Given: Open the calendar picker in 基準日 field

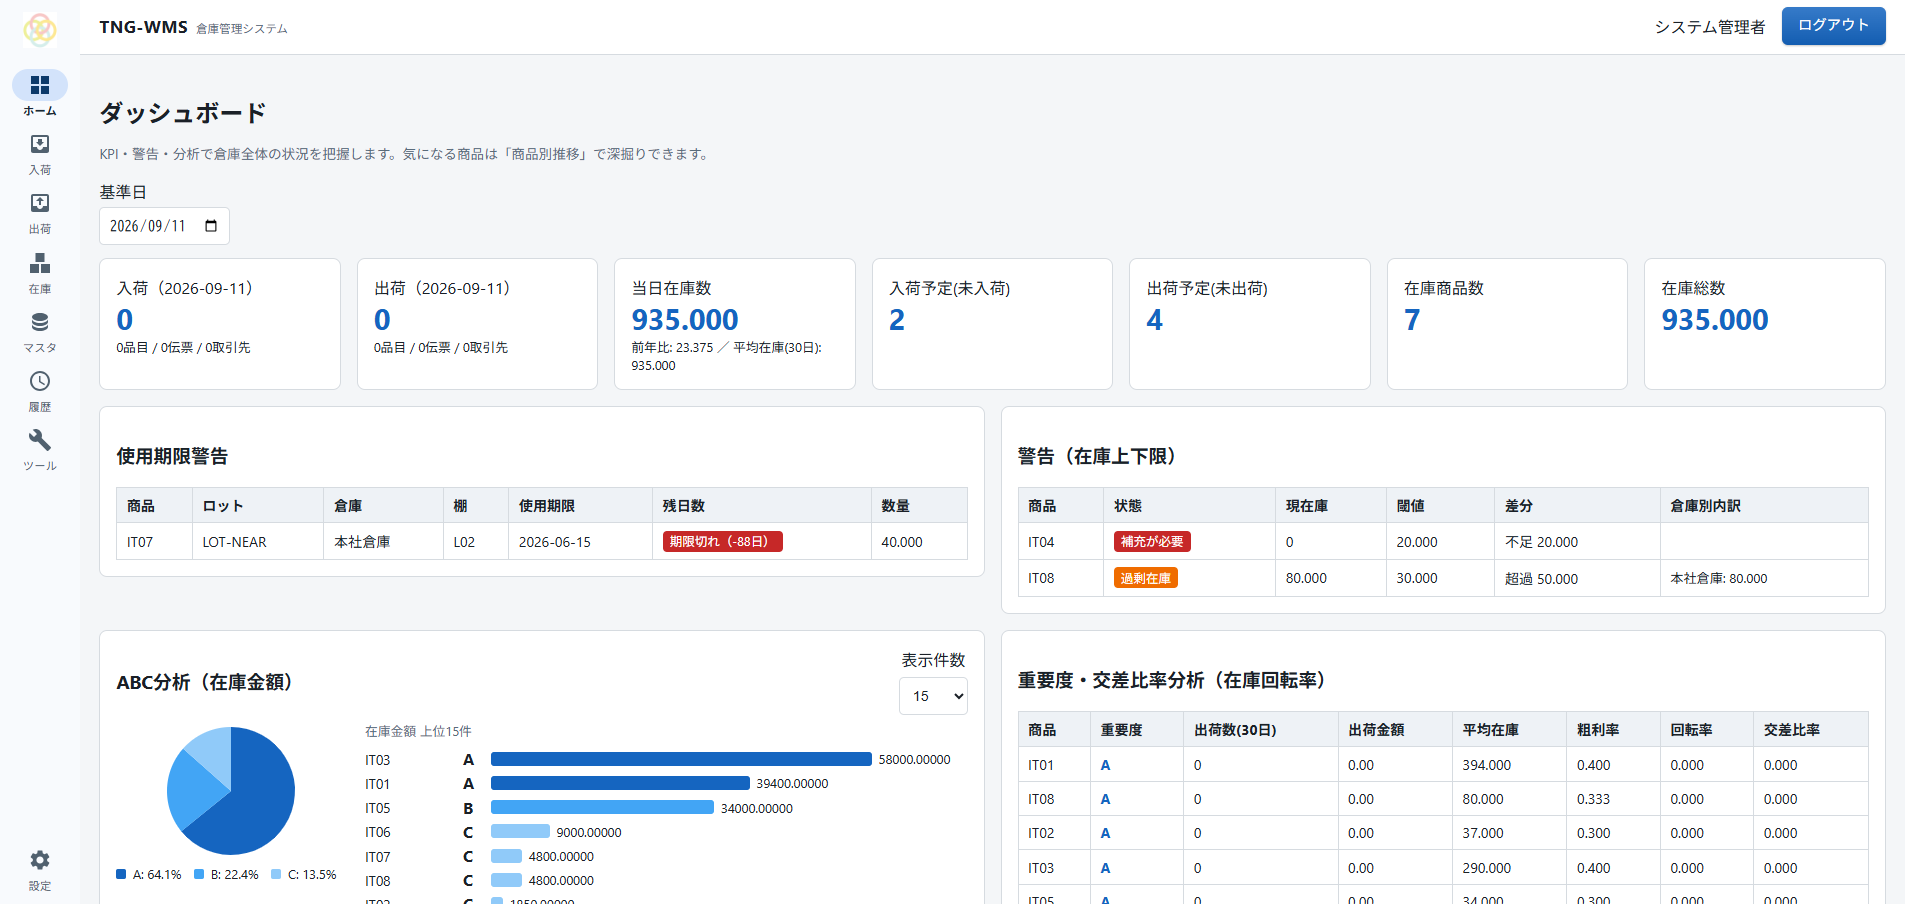Looking at the screenshot, I should point(211,226).
